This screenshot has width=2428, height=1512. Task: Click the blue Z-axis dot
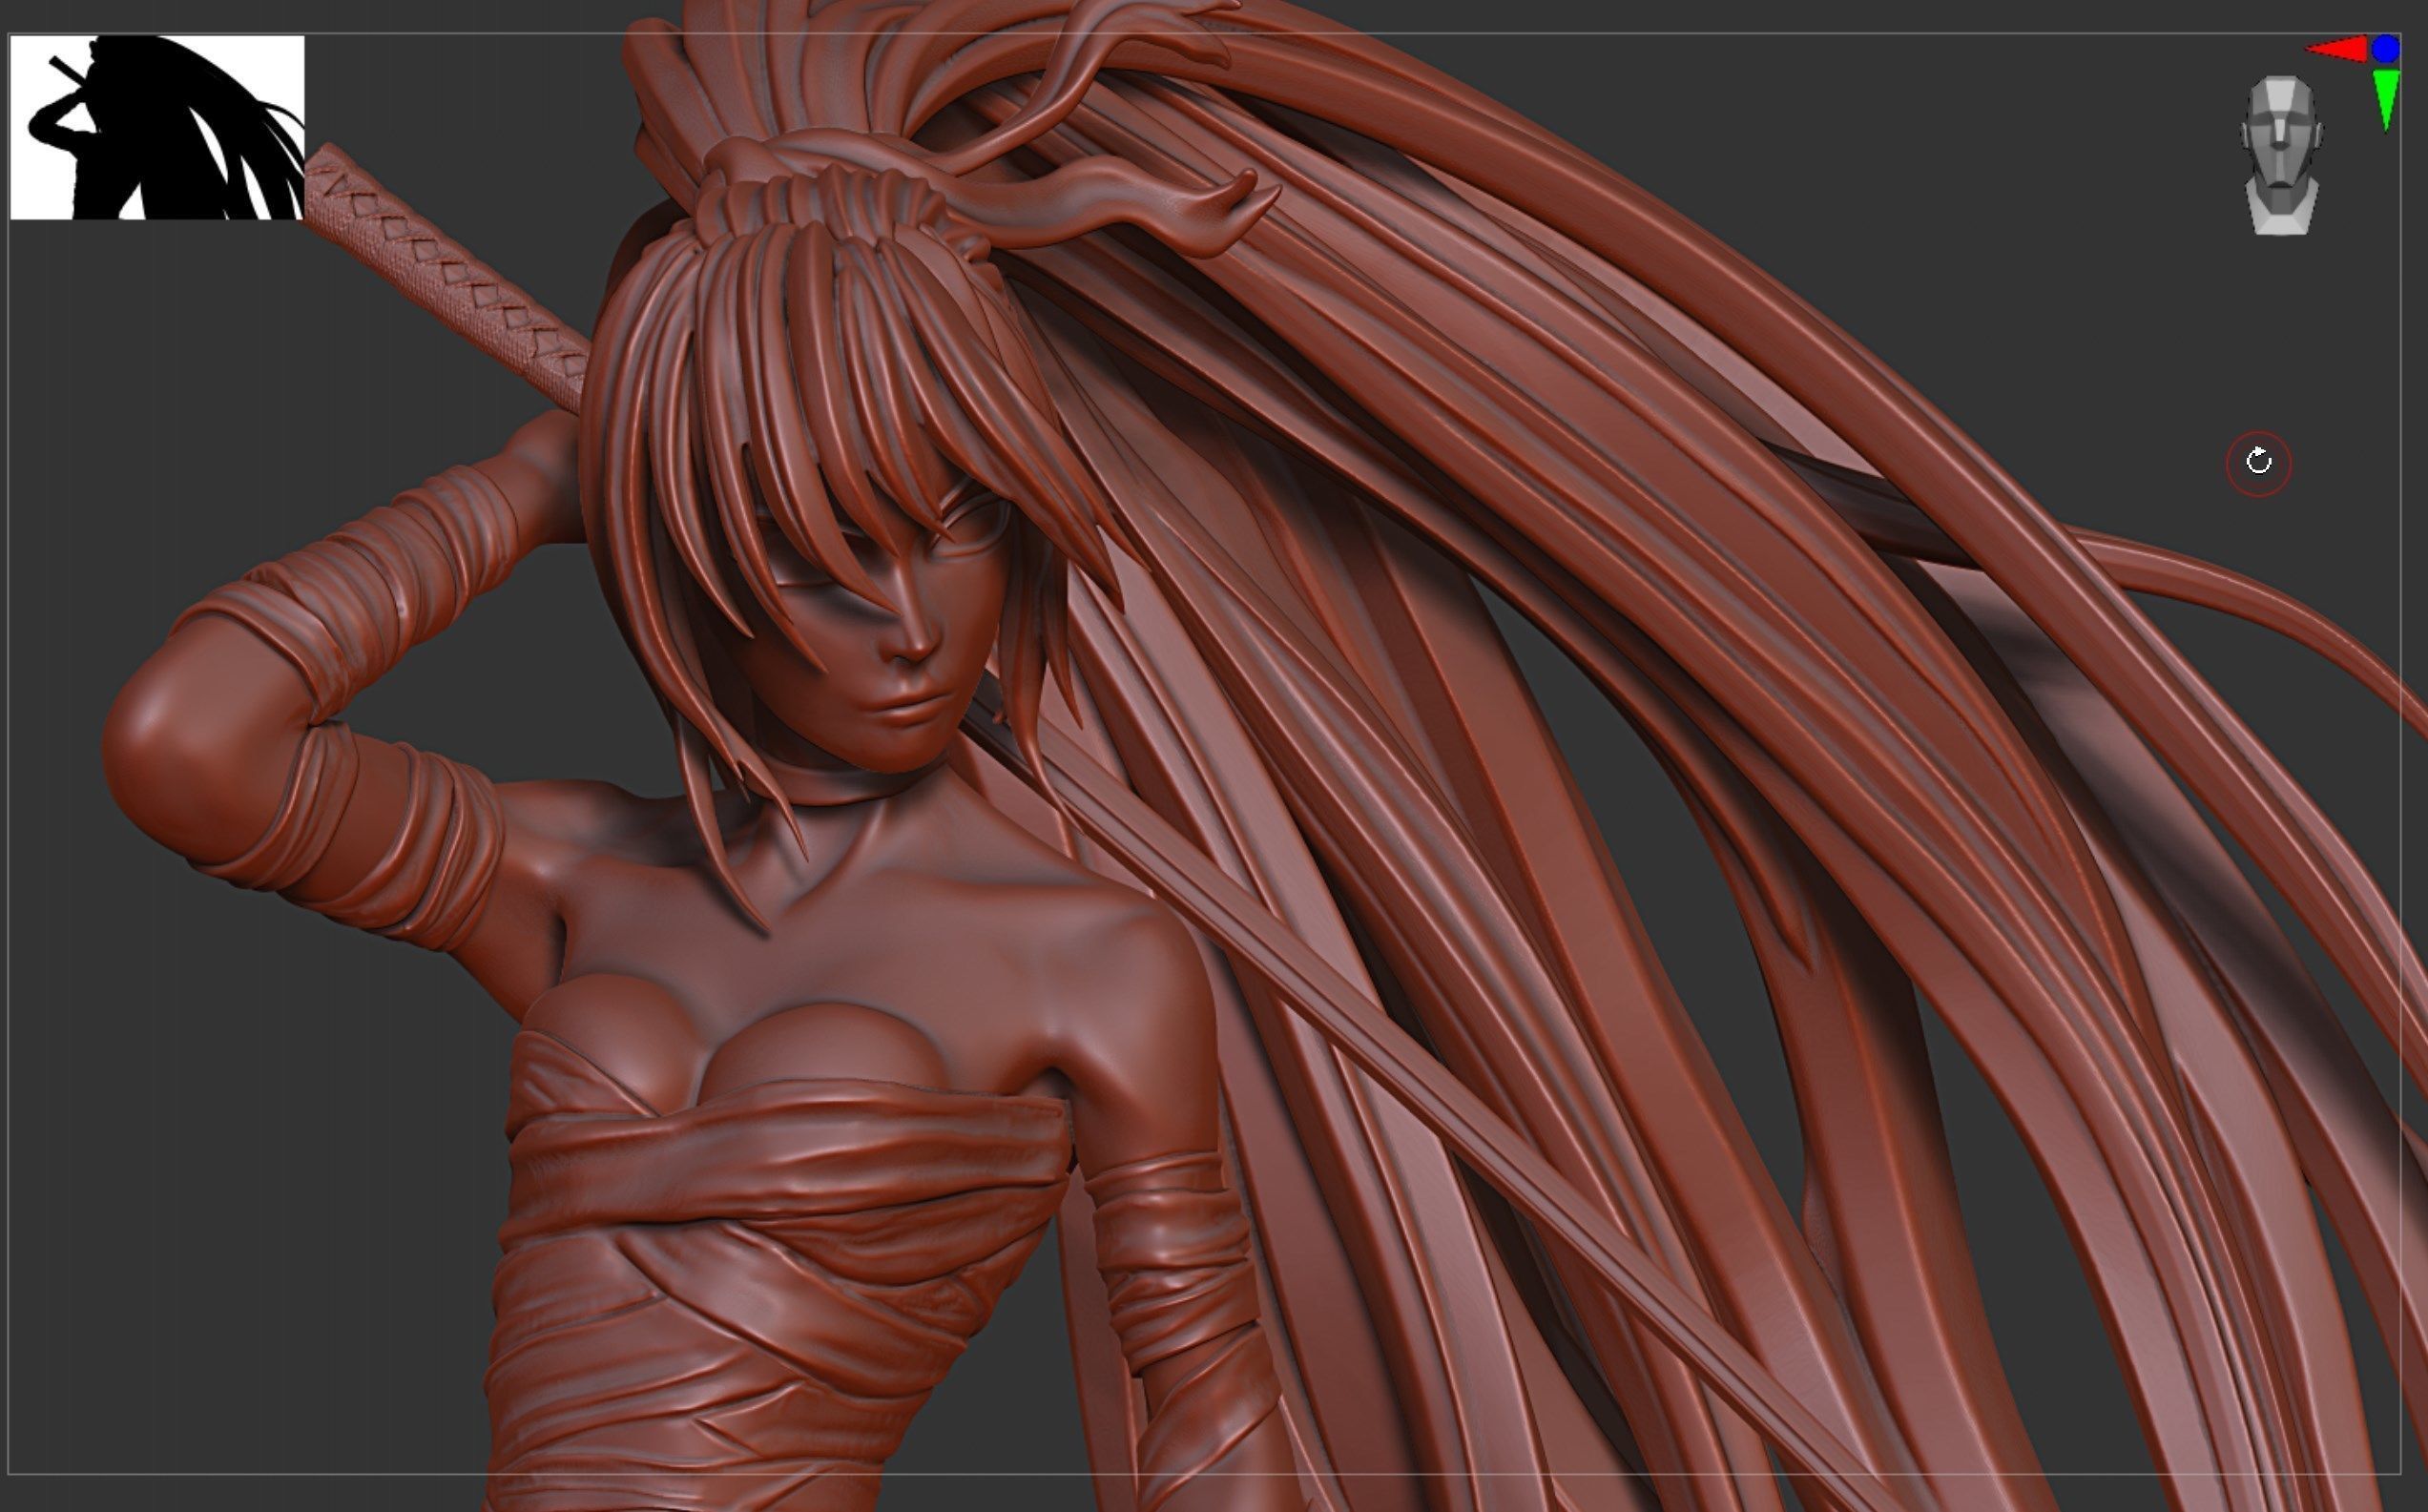click(2386, 48)
